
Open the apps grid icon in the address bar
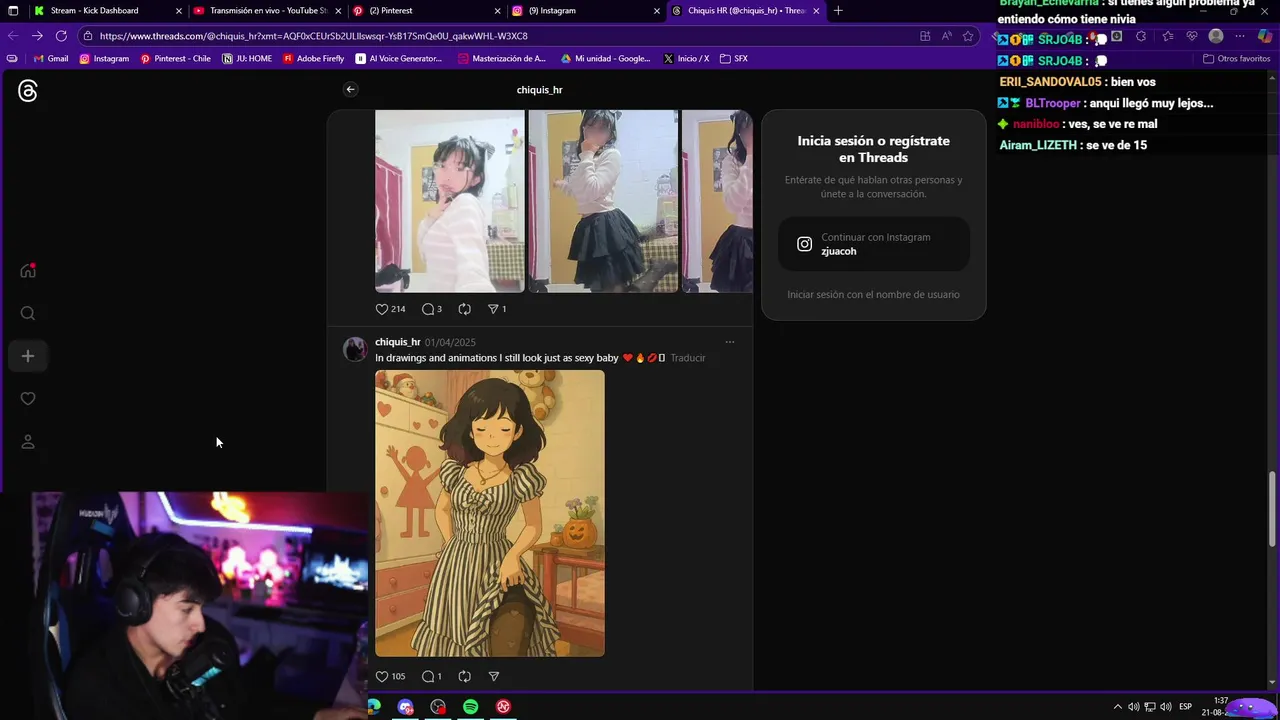[925, 36]
